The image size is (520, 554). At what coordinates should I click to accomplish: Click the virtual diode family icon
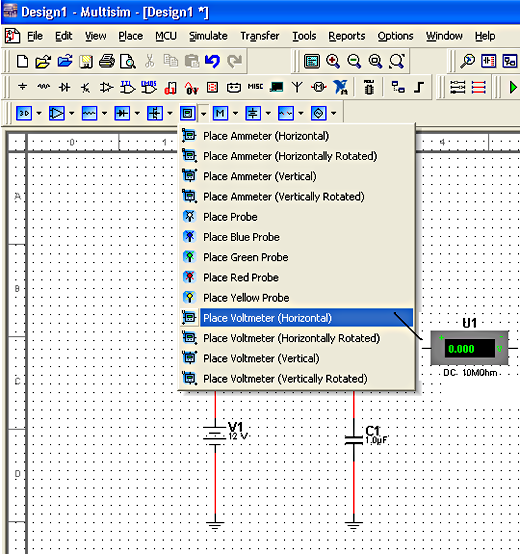pos(122,113)
